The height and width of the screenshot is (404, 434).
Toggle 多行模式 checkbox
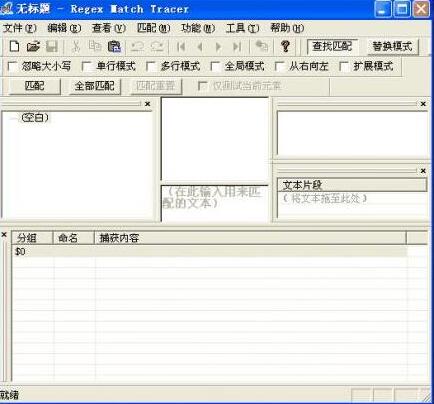coord(151,66)
